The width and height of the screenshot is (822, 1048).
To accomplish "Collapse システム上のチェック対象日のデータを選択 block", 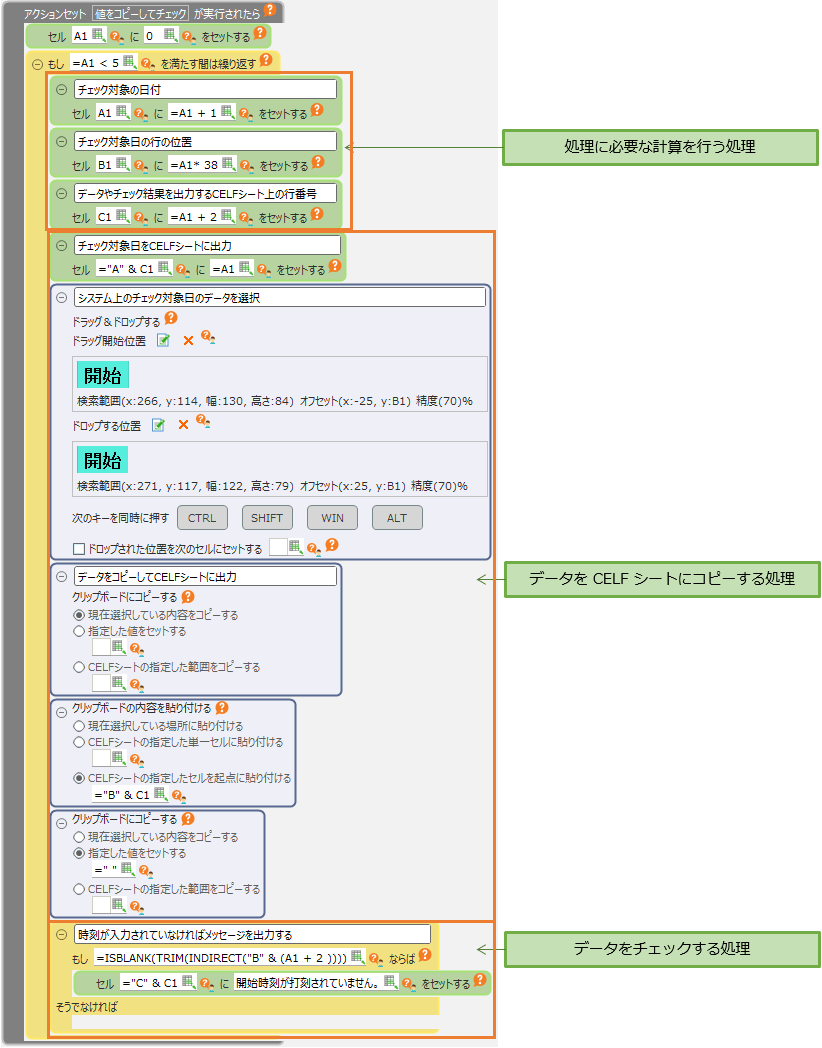I will point(62,297).
